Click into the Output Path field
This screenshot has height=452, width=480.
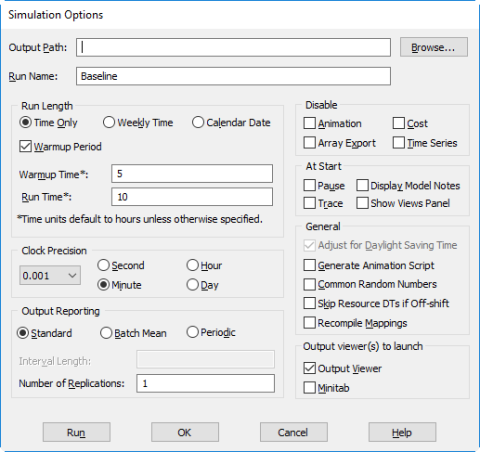[x=233, y=47]
